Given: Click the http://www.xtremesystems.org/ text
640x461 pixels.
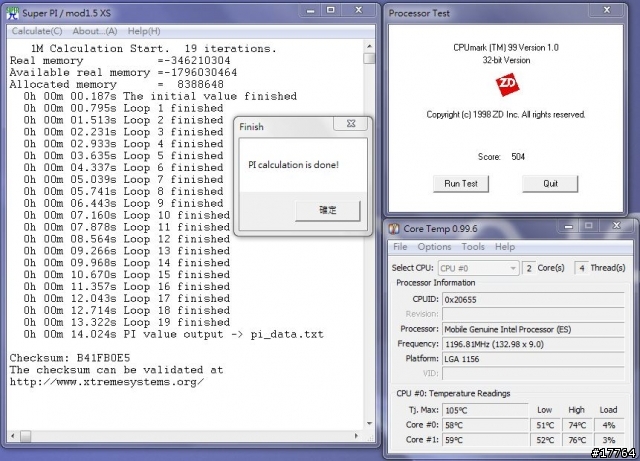Looking at the screenshot, I should [107, 382].
